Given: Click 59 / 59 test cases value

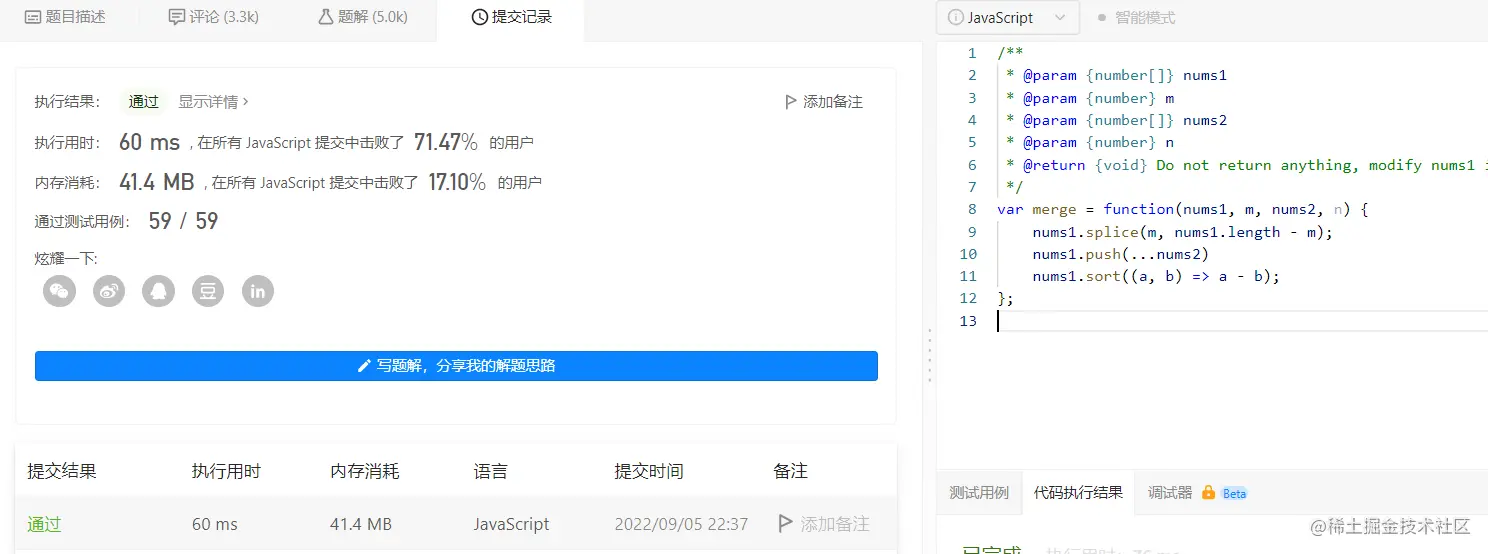Looking at the screenshot, I should (183, 222).
